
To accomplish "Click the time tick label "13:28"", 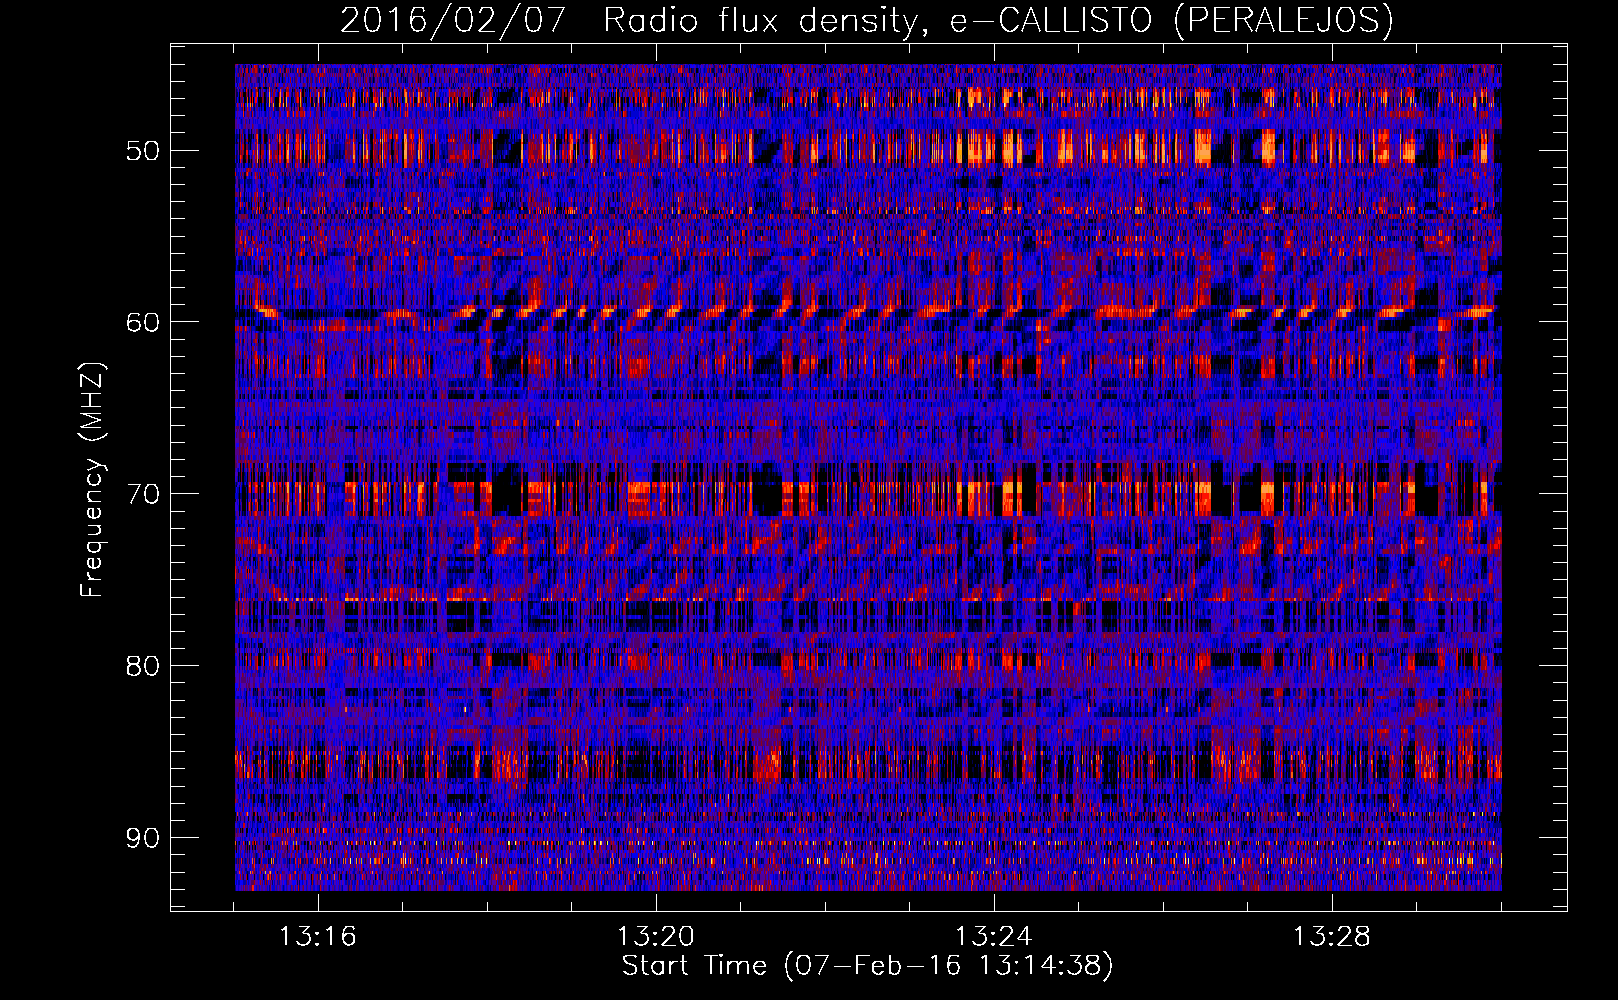I will pyautogui.click(x=1331, y=937).
